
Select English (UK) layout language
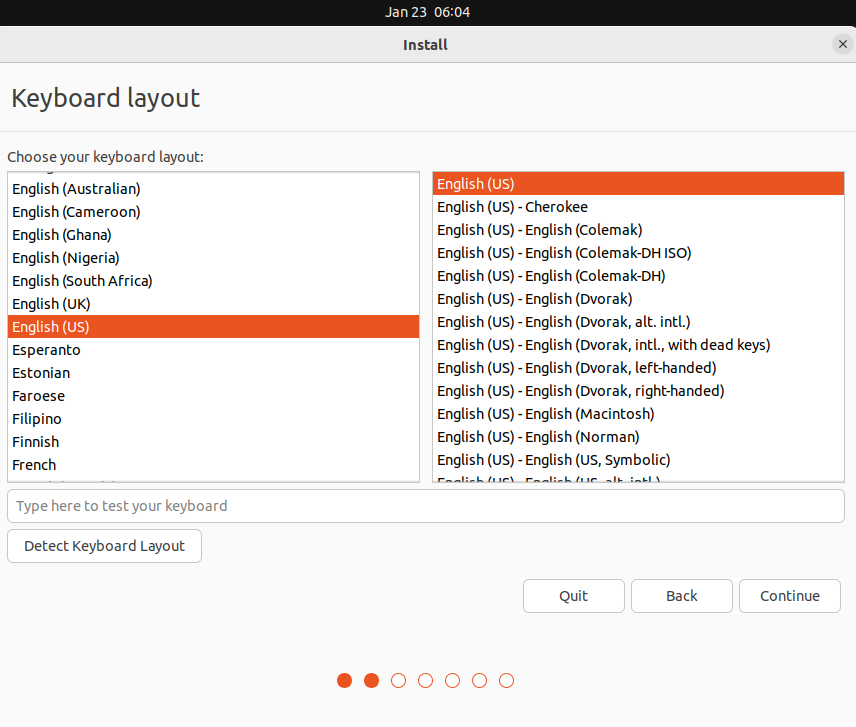coord(51,304)
